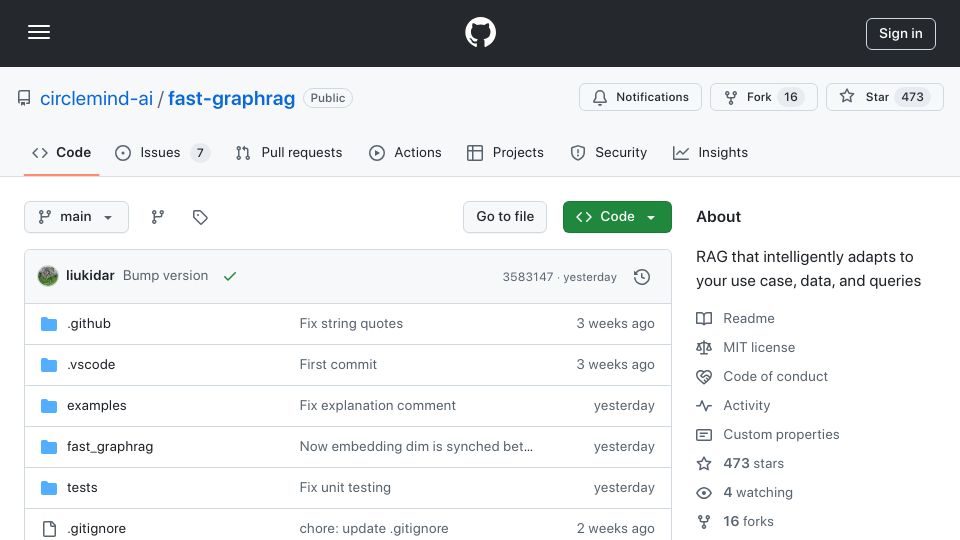Open the Now embedding dim commit message
Screen dimensions: 960x540
tap(416, 446)
